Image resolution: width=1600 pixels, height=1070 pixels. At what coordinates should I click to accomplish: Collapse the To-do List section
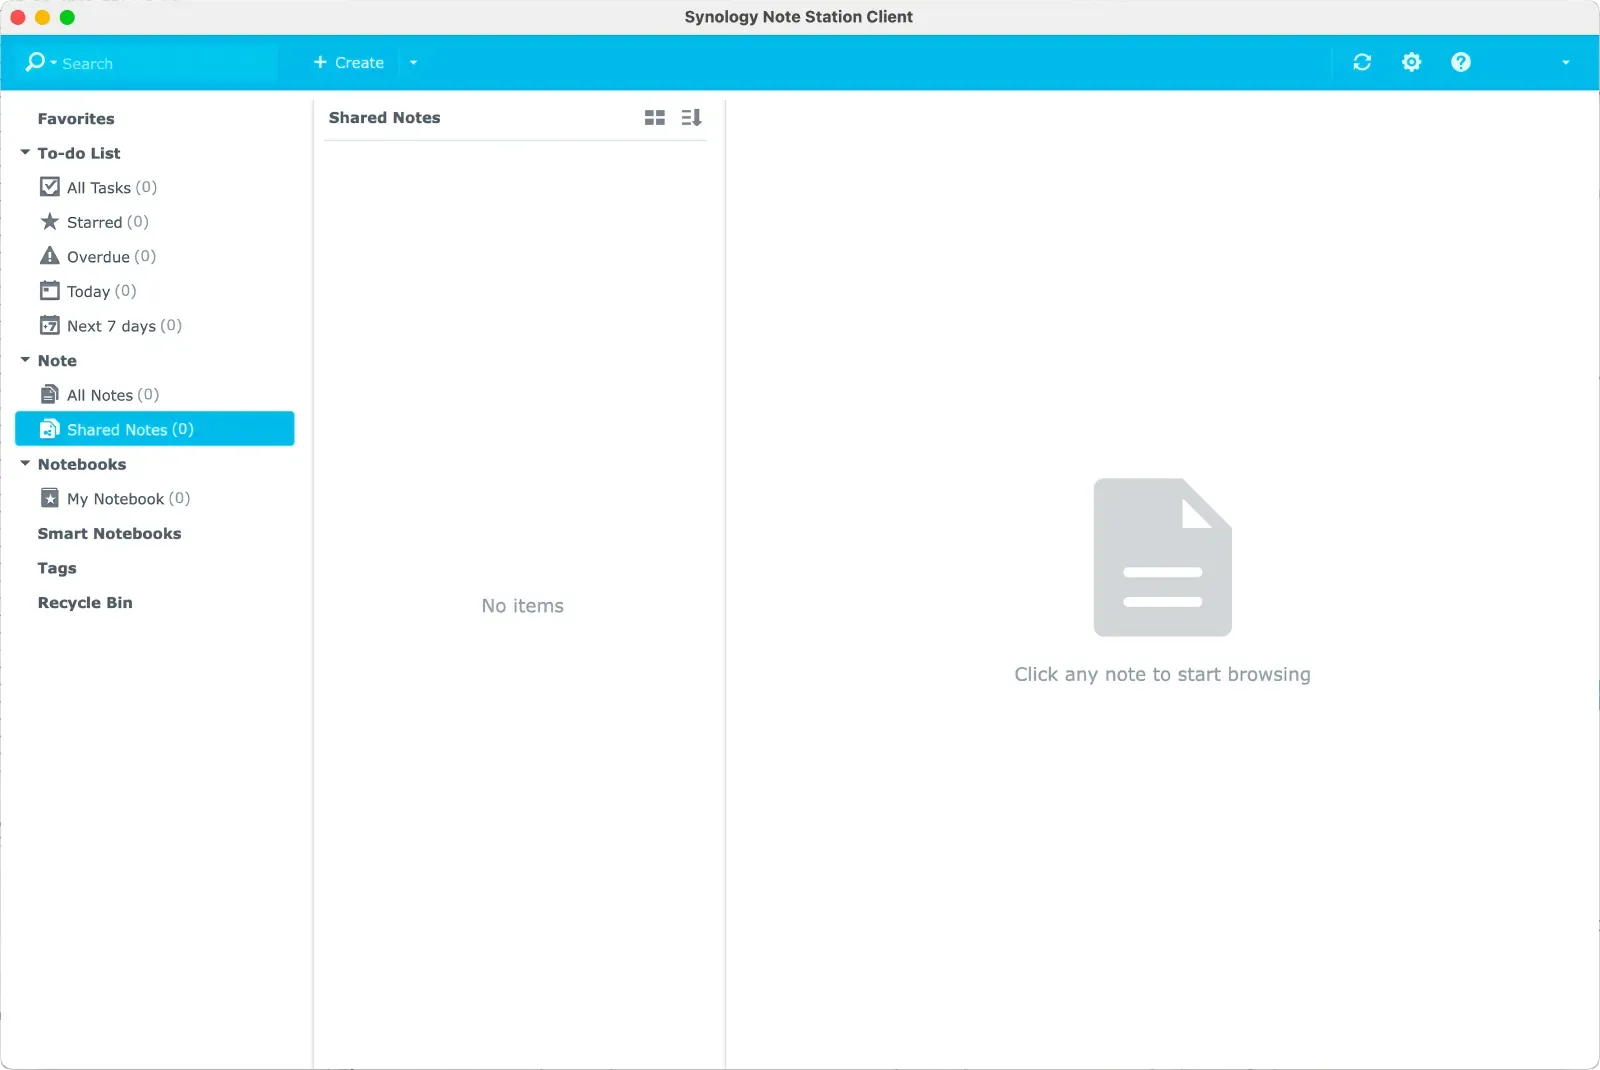coord(25,153)
